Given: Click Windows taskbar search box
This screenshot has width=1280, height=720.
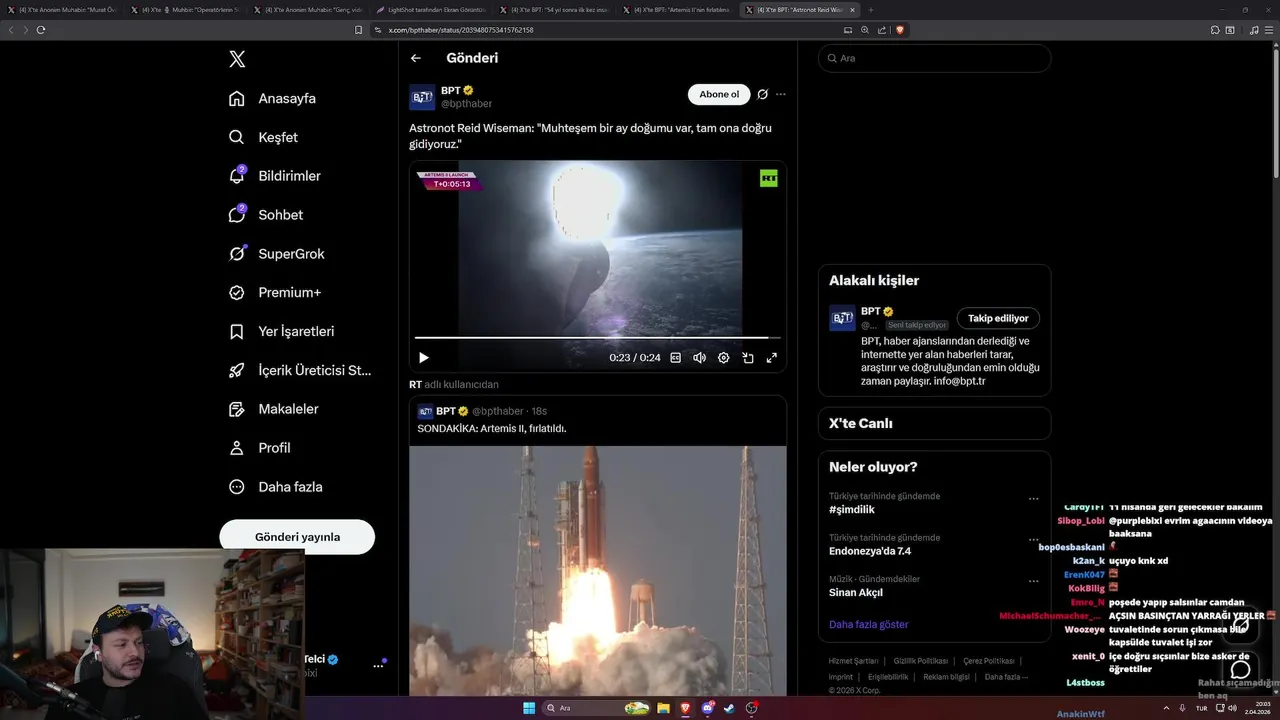Looking at the screenshot, I should 597,708.
